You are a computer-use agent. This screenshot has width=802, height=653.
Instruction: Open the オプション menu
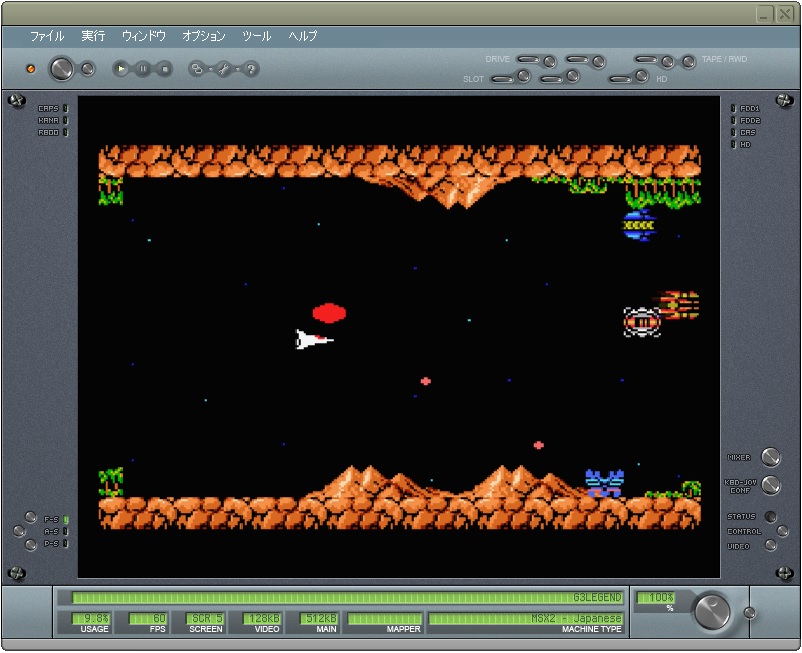(204, 36)
